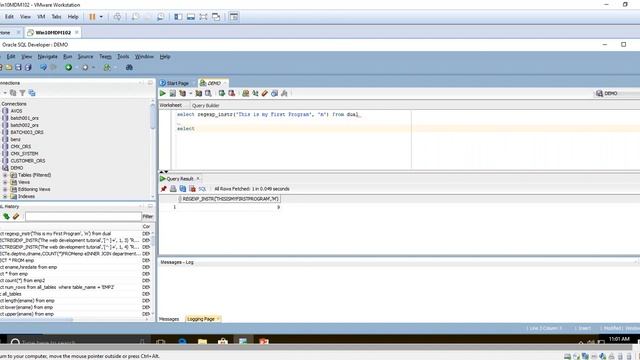This screenshot has width=640, height=360.
Task: Click the VMware full screen icon
Action: tap(203, 17)
